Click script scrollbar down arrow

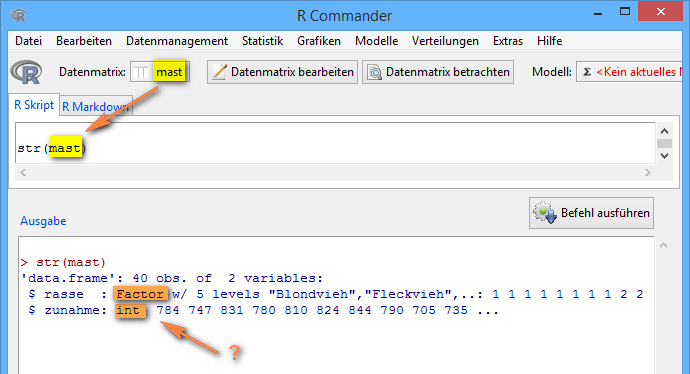[664, 156]
